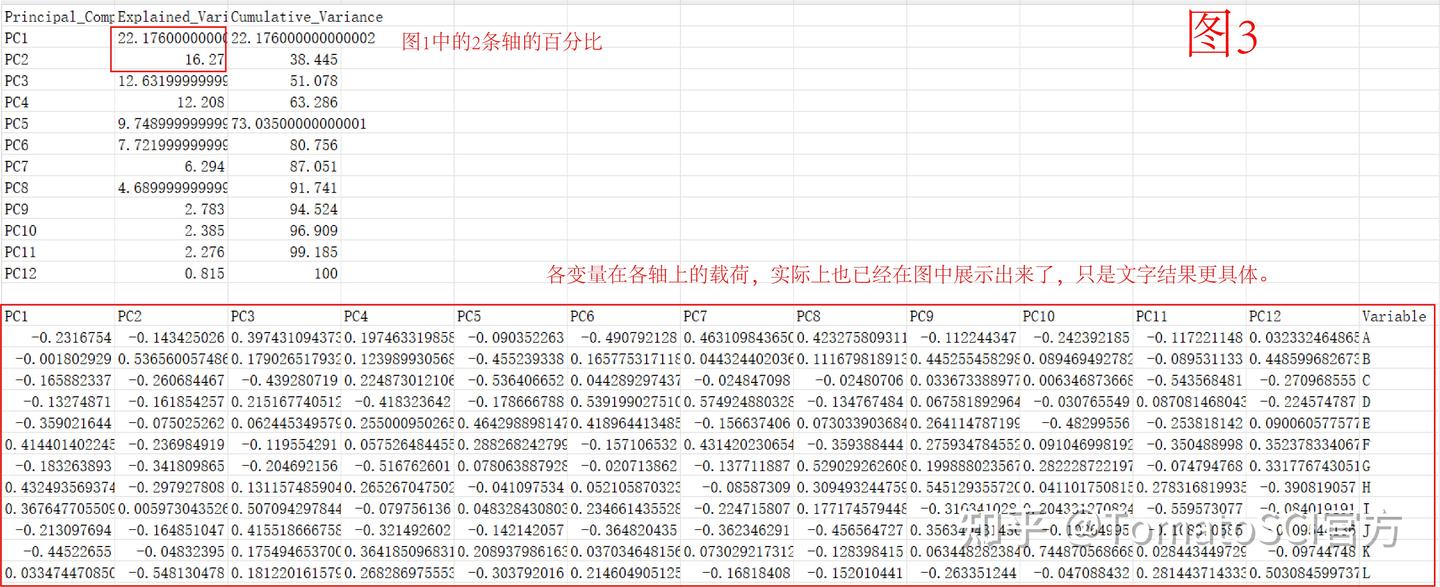The image size is (1440, 587).
Task: Select the PC8 row label
Action: click(x=20, y=186)
